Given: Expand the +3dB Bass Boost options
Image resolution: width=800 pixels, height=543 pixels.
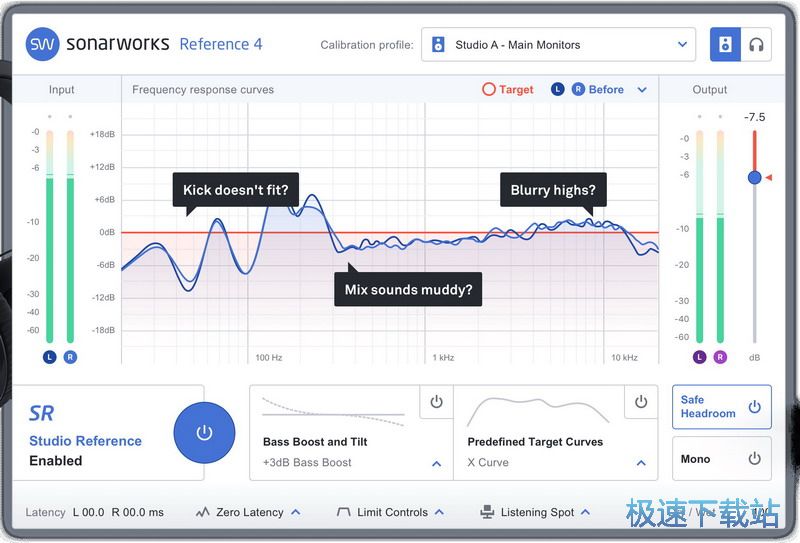Looking at the screenshot, I should pos(436,463).
